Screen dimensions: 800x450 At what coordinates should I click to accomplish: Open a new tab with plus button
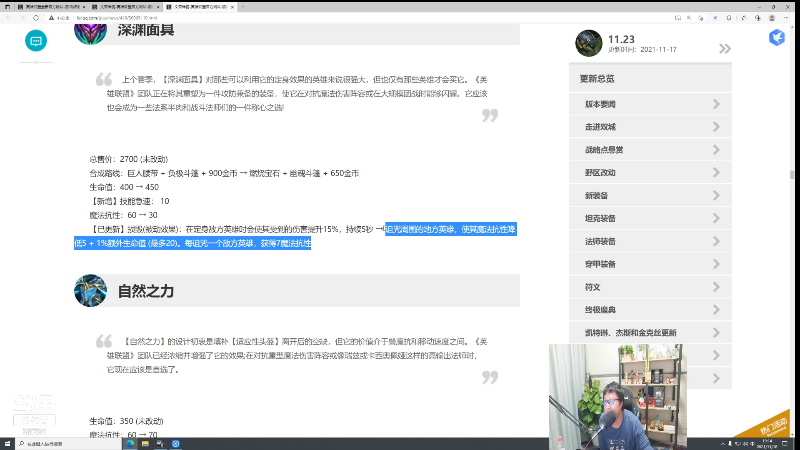(243, 7)
